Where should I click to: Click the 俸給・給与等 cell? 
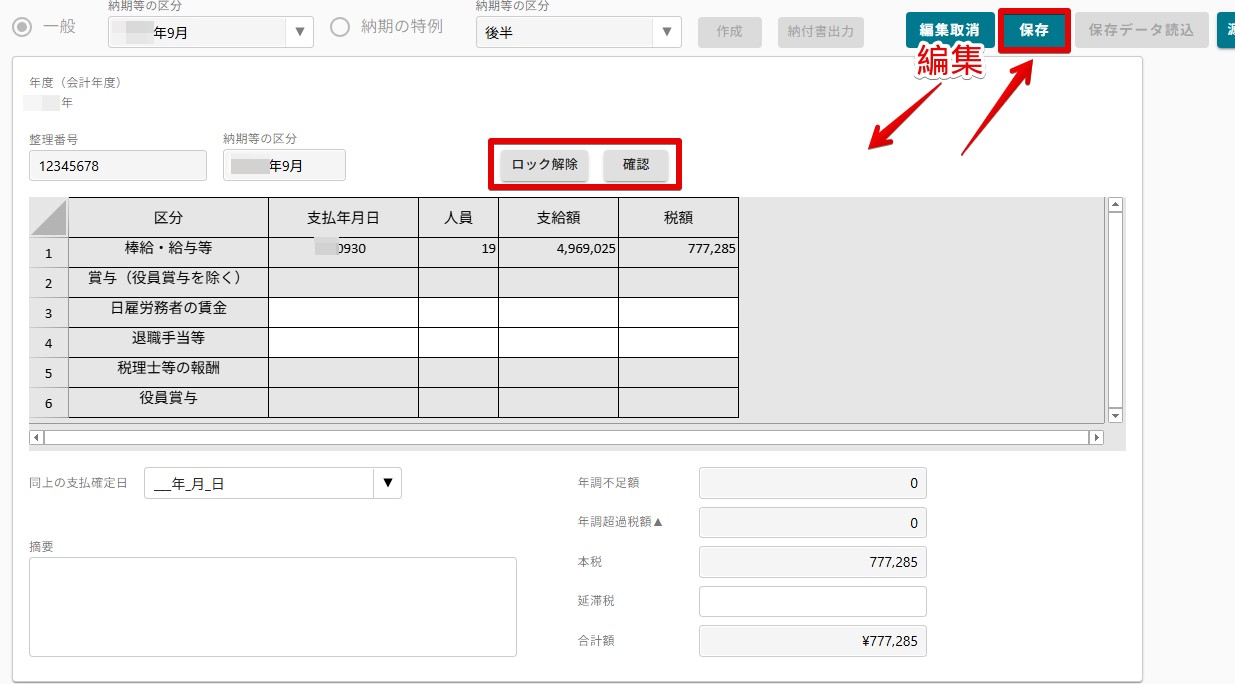pyautogui.click(x=168, y=252)
